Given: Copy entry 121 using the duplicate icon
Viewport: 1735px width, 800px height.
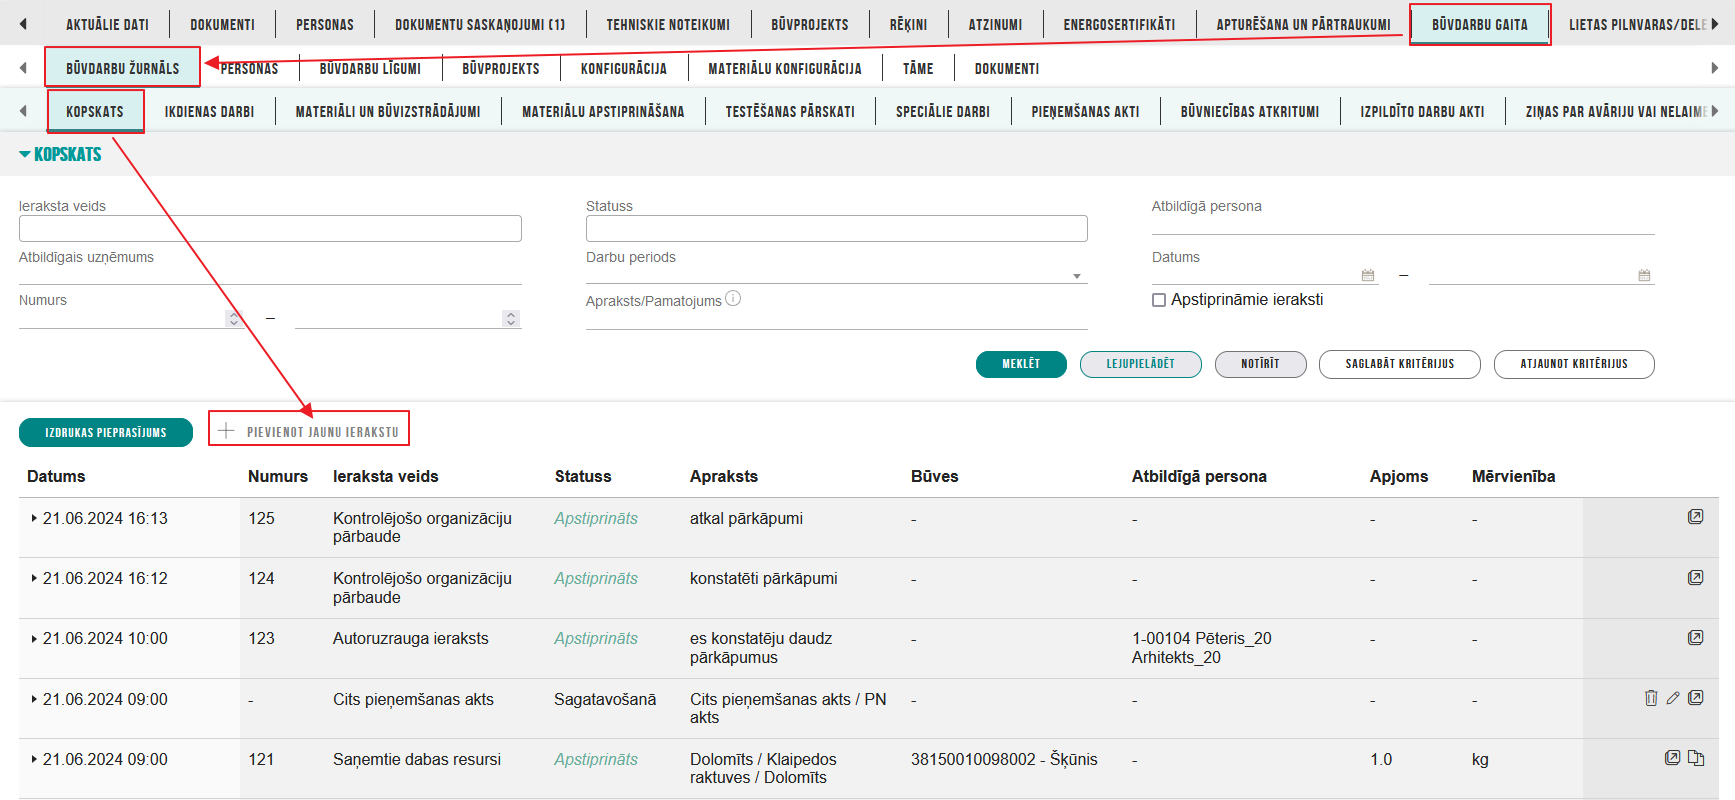Looking at the screenshot, I should tap(1696, 758).
